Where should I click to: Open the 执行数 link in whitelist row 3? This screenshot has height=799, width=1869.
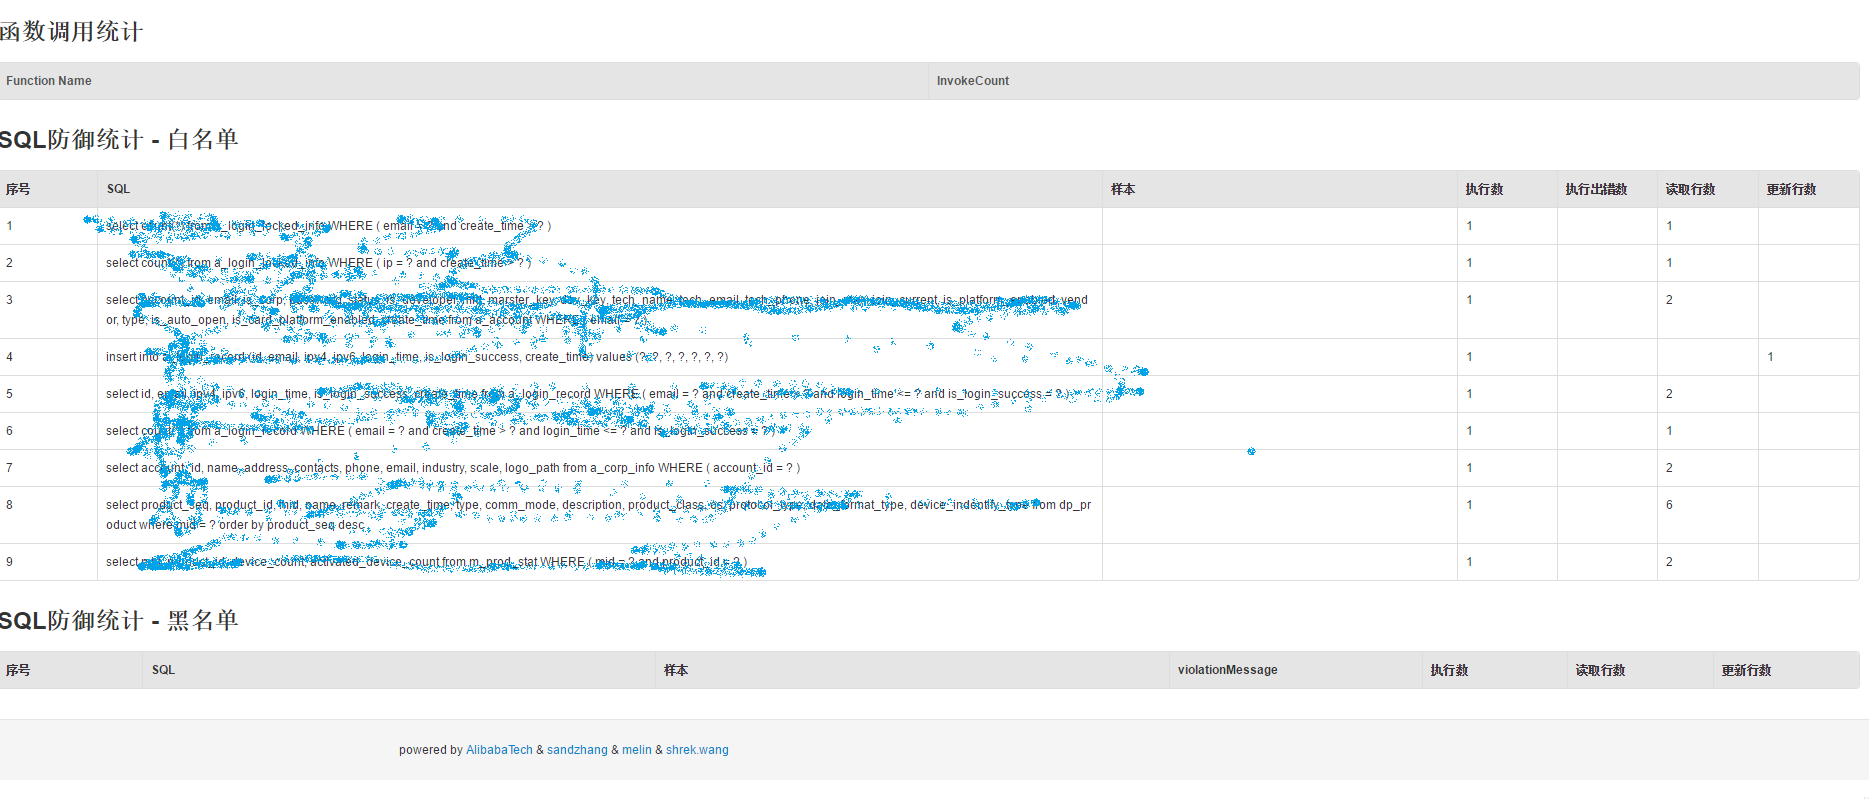pyautogui.click(x=1469, y=300)
